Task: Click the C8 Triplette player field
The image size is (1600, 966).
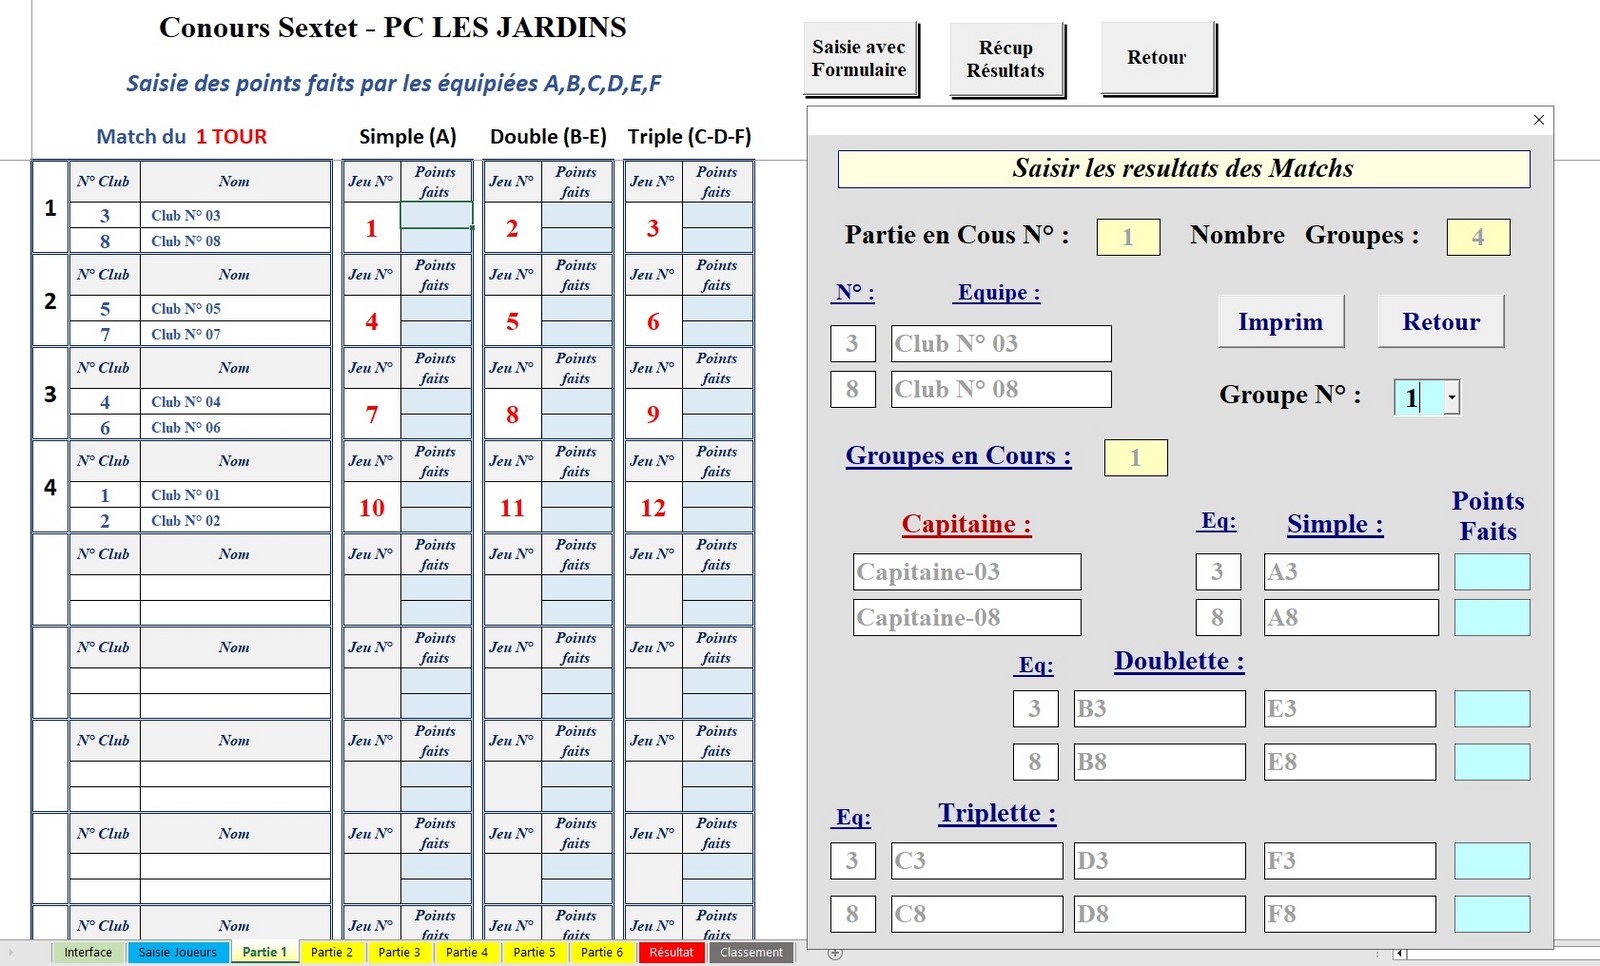Action: coord(977,914)
